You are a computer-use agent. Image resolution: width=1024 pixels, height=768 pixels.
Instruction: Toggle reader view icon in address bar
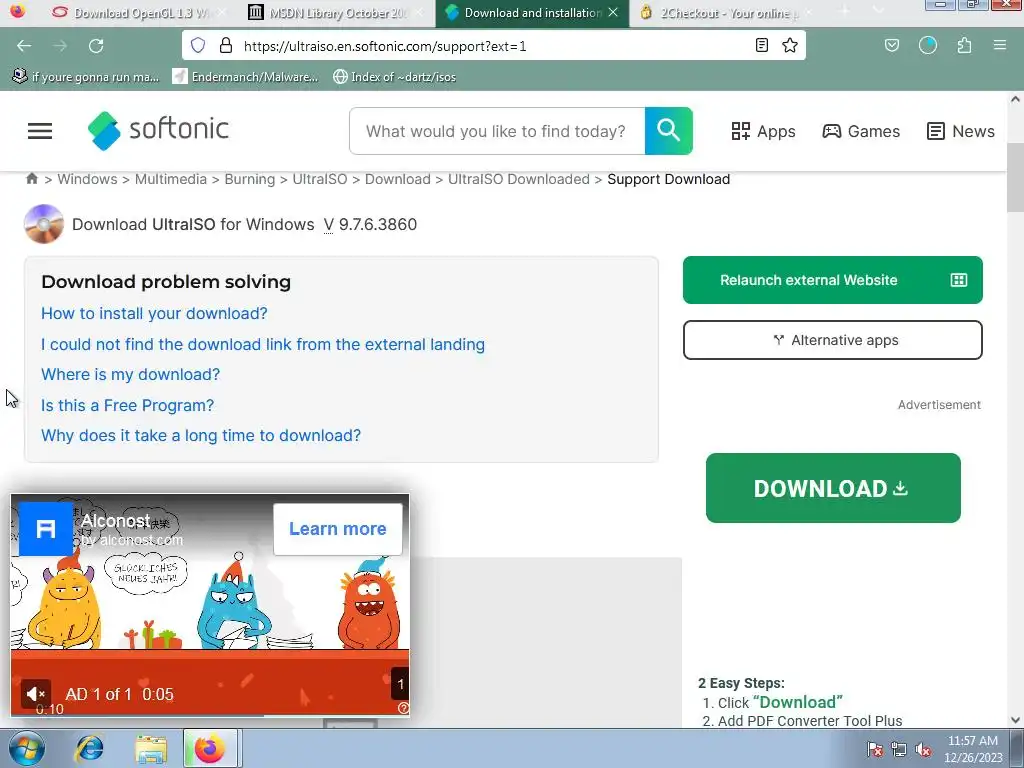click(761, 46)
